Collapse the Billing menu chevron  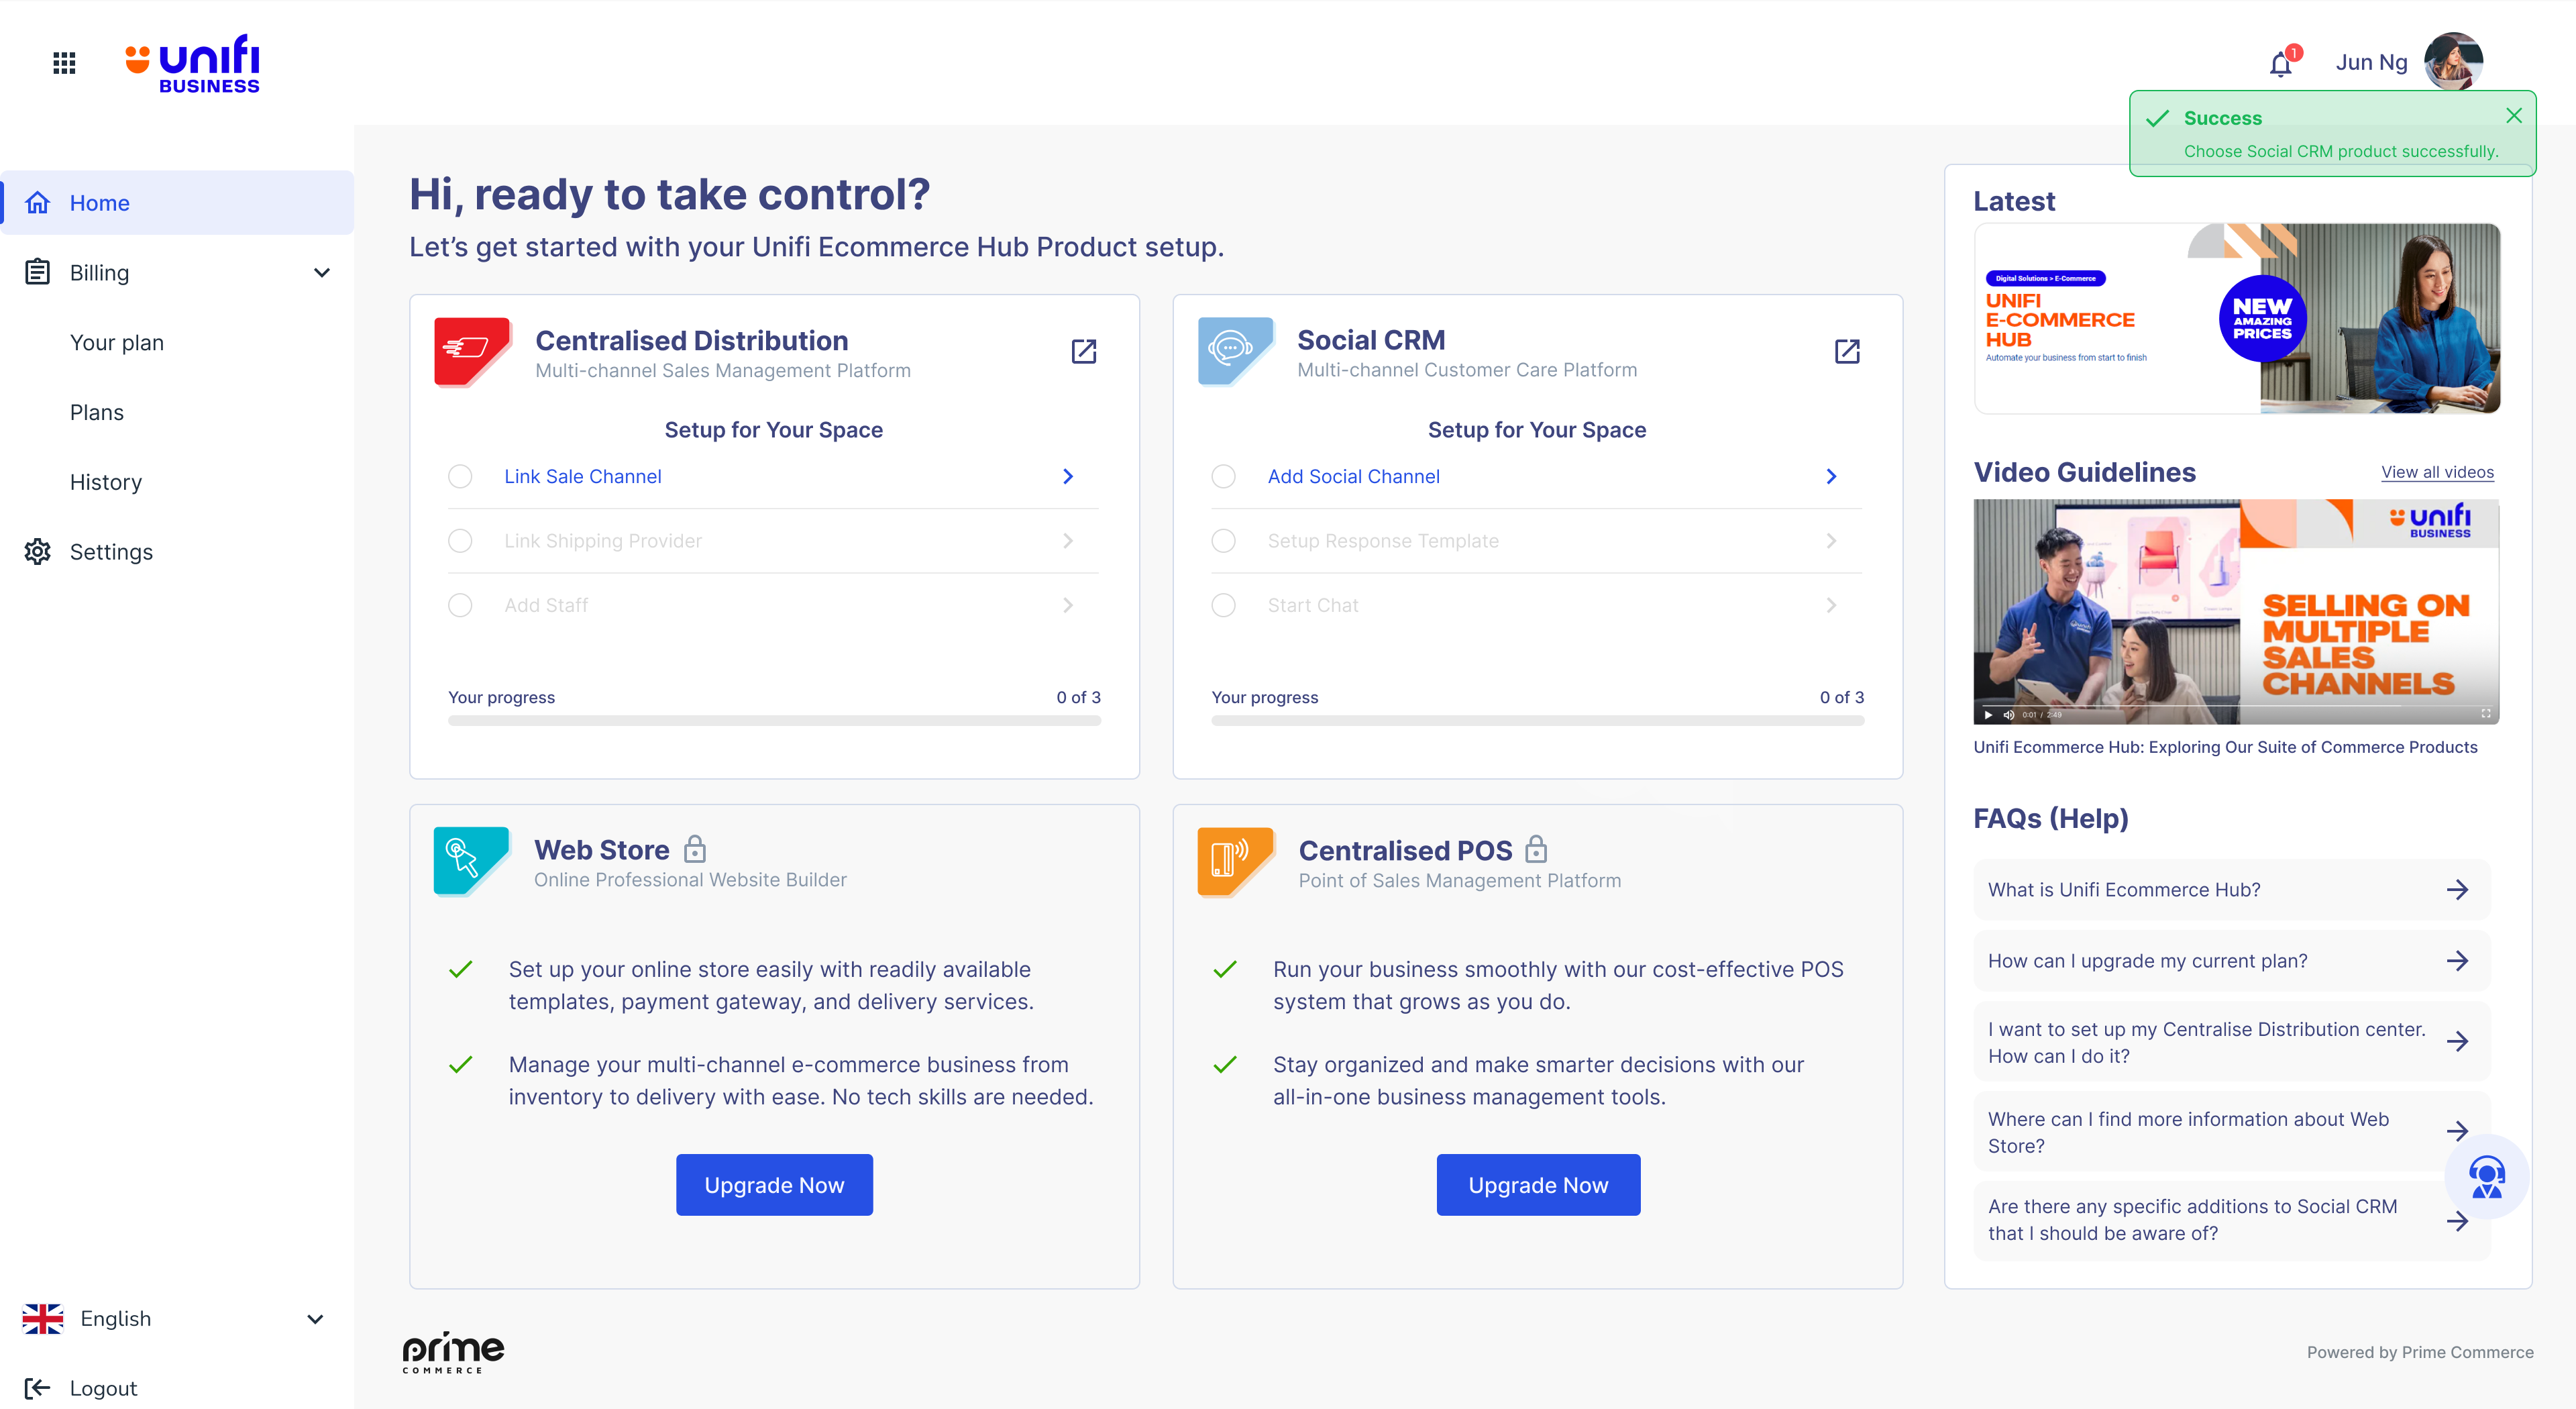[322, 273]
